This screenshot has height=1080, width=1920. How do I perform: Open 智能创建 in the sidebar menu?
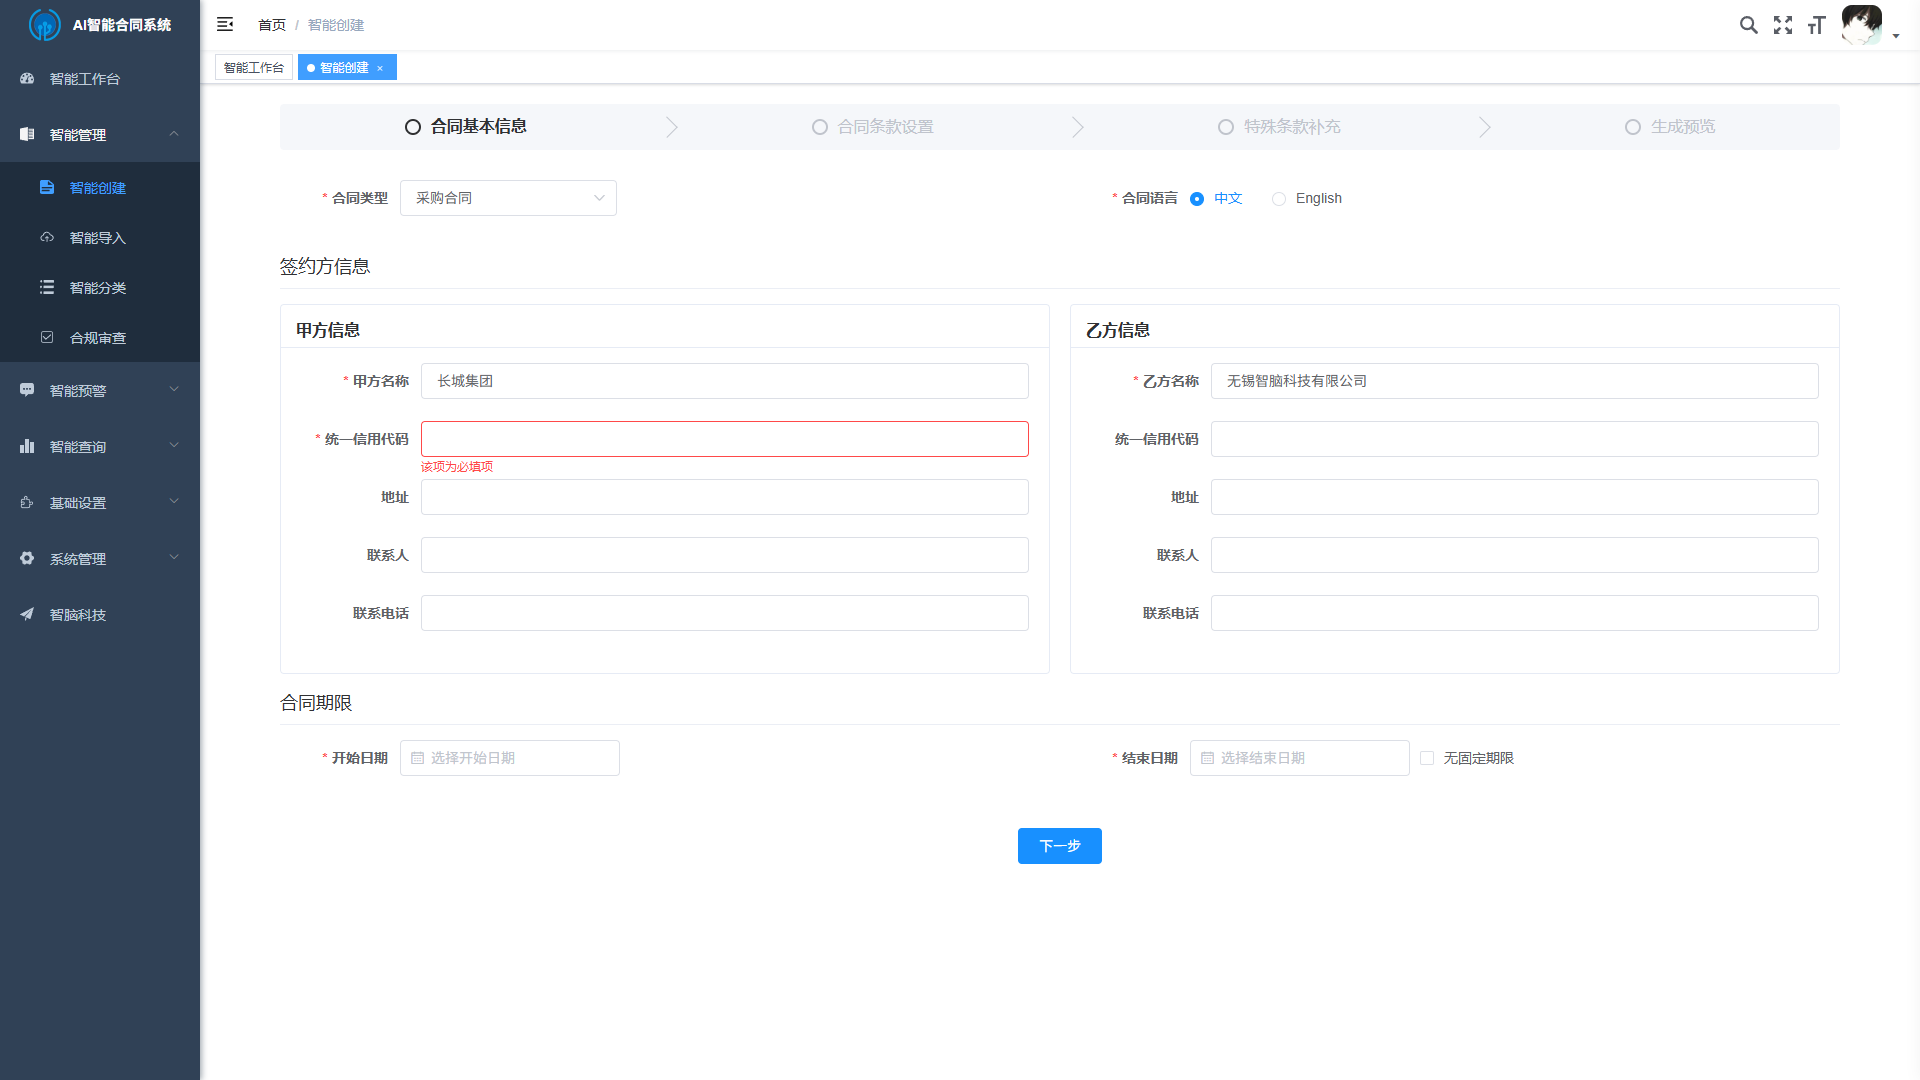pyautogui.click(x=97, y=188)
